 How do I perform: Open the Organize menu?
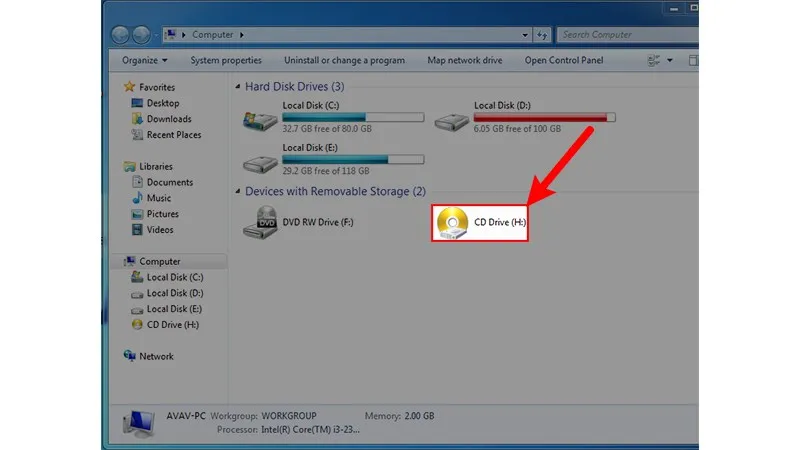144,60
